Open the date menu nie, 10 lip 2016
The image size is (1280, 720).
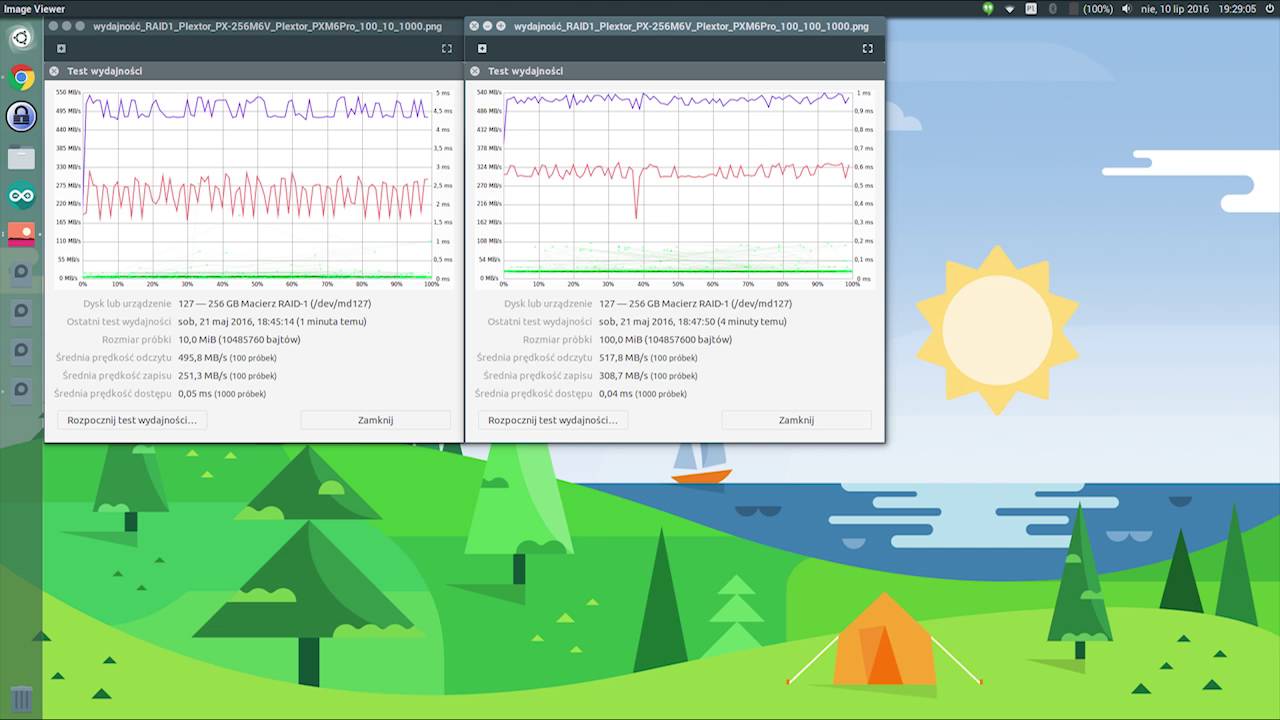(x=1175, y=9)
